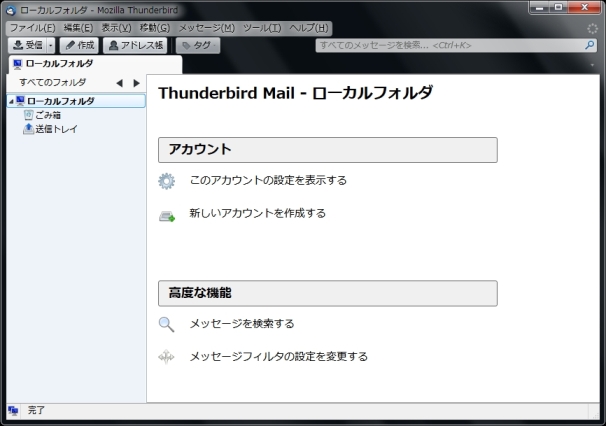Collapse the ローカルフォルダ tree node

coord(11,101)
